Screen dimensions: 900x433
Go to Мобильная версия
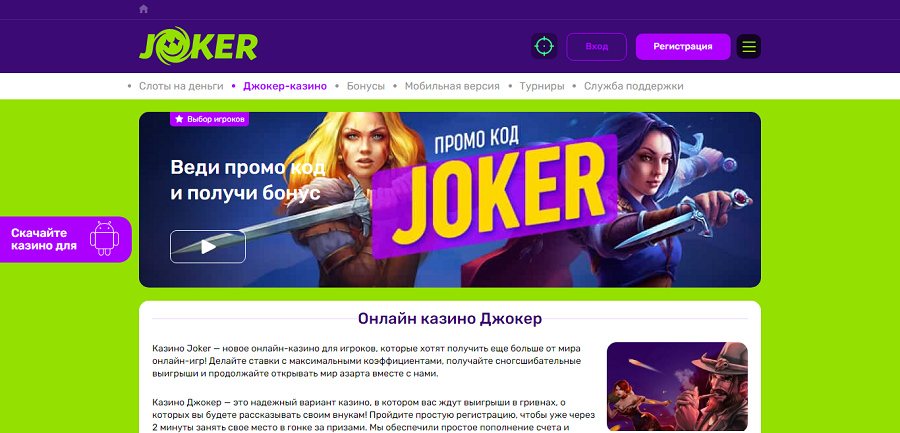452,86
